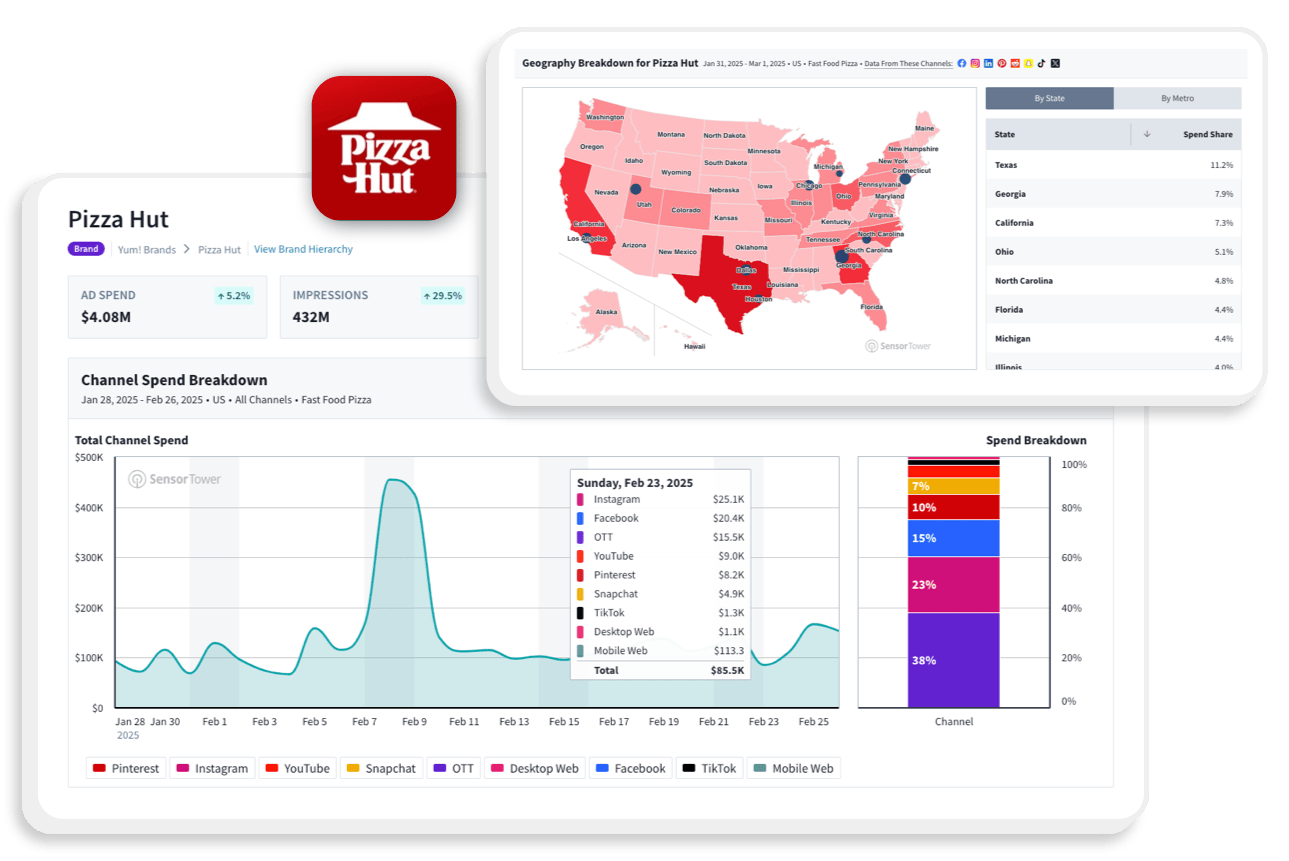The image size is (1289, 861).
Task: Open the View Brand Hierarchy link
Action: [303, 249]
